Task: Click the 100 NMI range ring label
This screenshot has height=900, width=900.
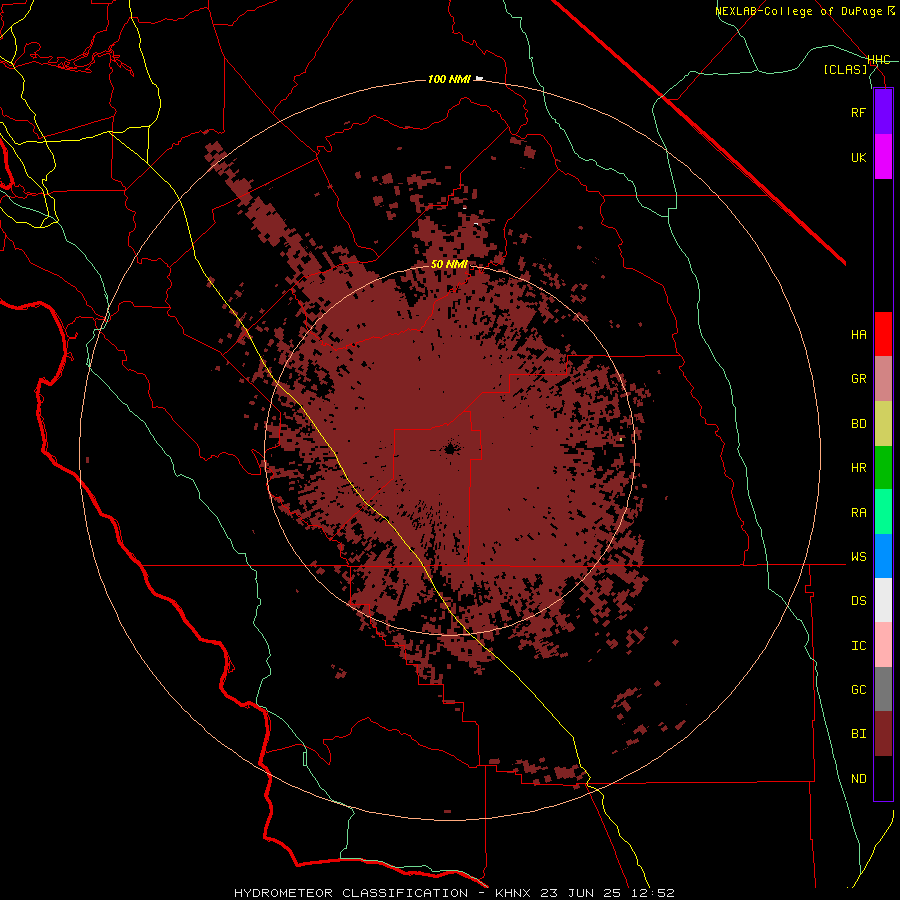Action: pos(449,79)
